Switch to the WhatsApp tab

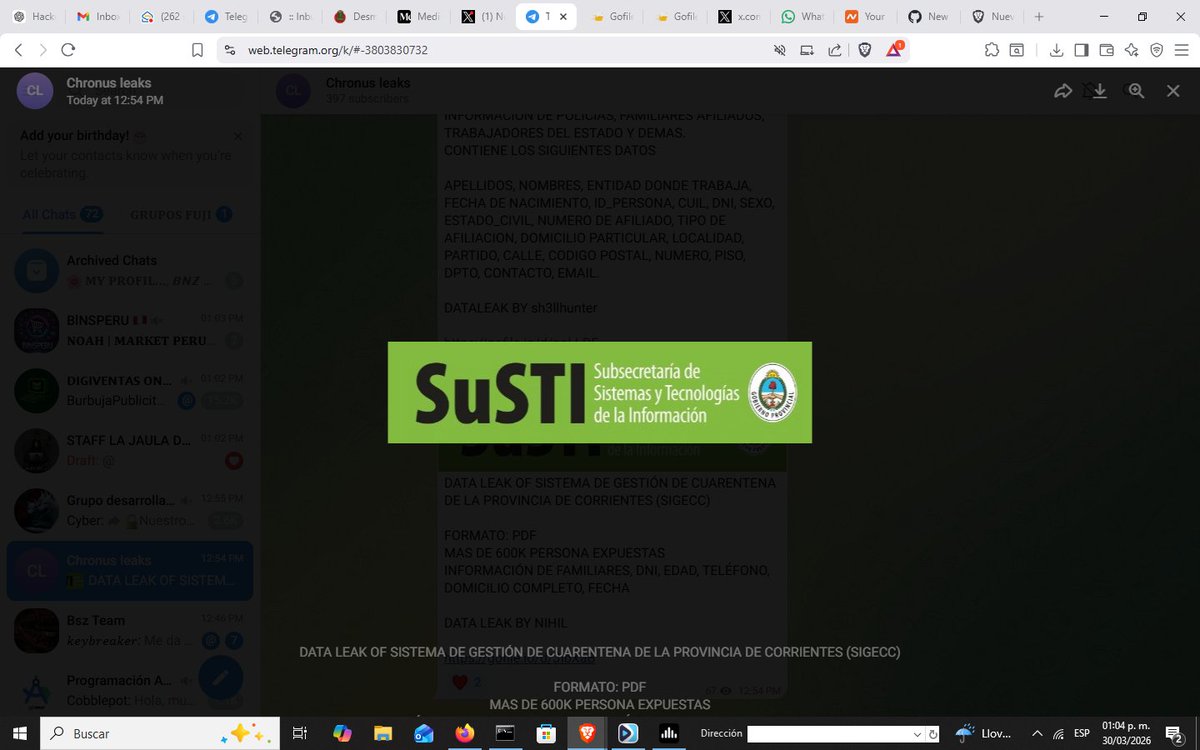(805, 17)
